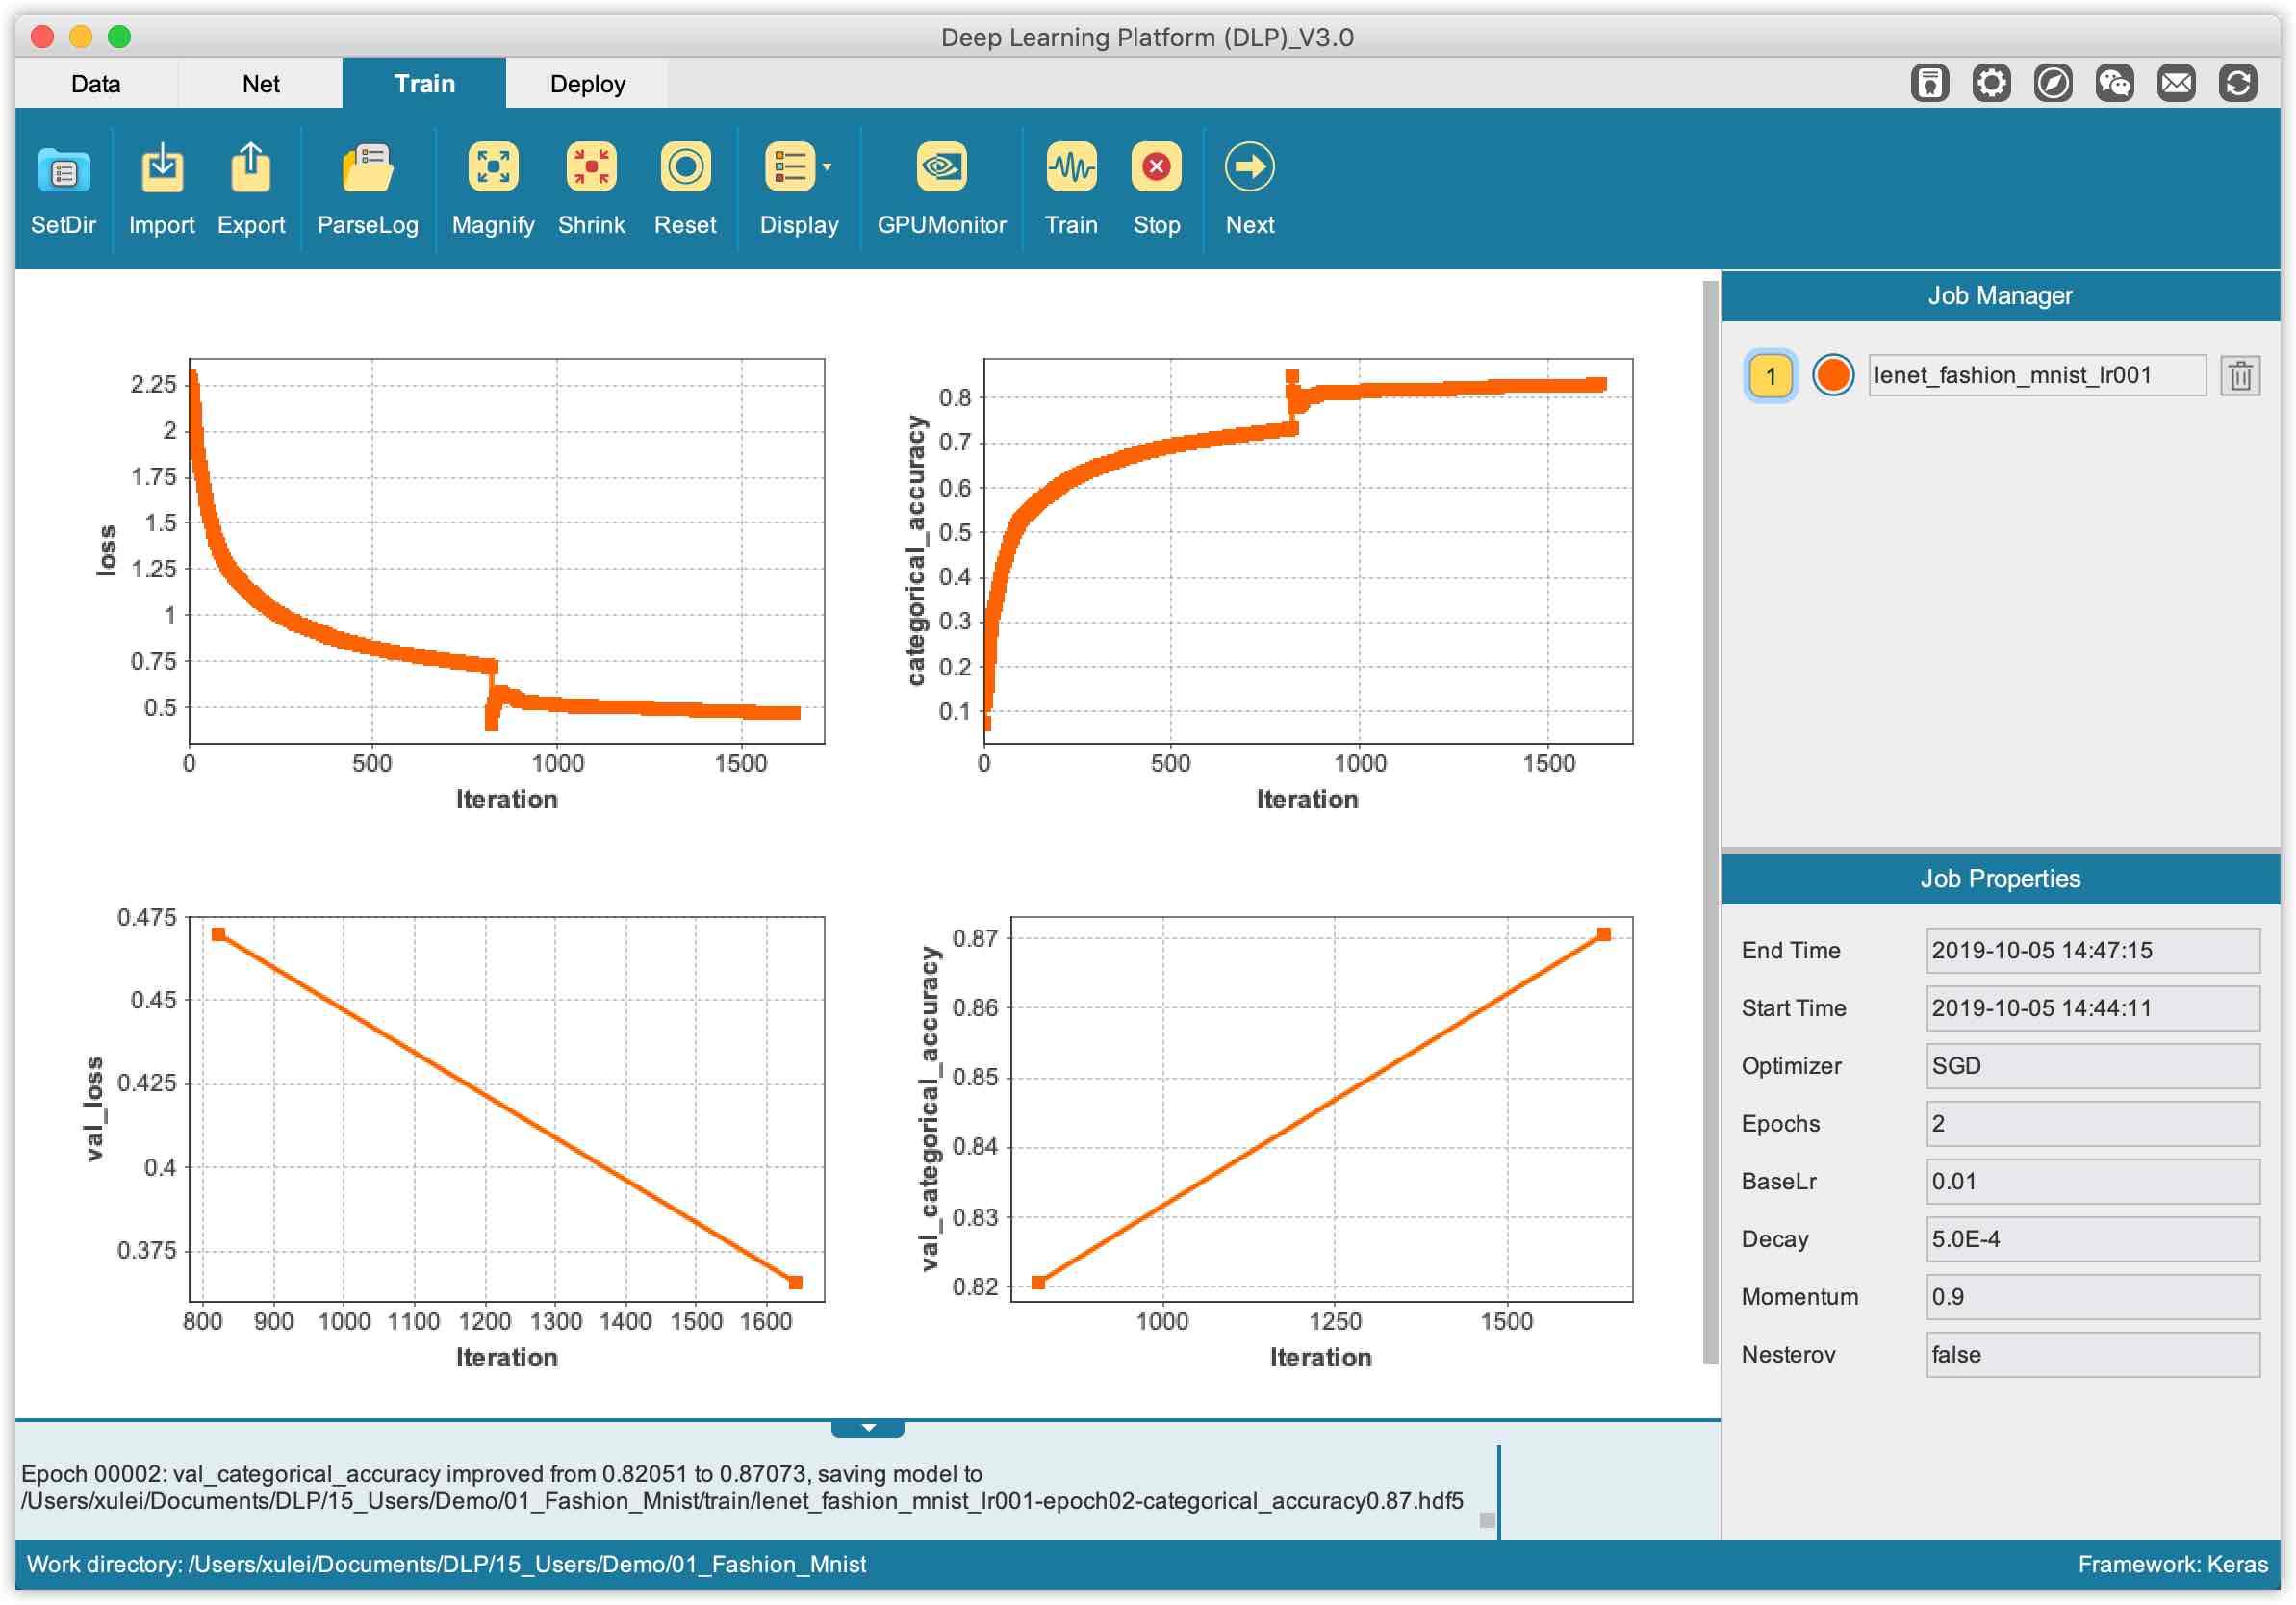Click the Export toolbar icon
This screenshot has height=1605, width=2296.
coord(250,167)
